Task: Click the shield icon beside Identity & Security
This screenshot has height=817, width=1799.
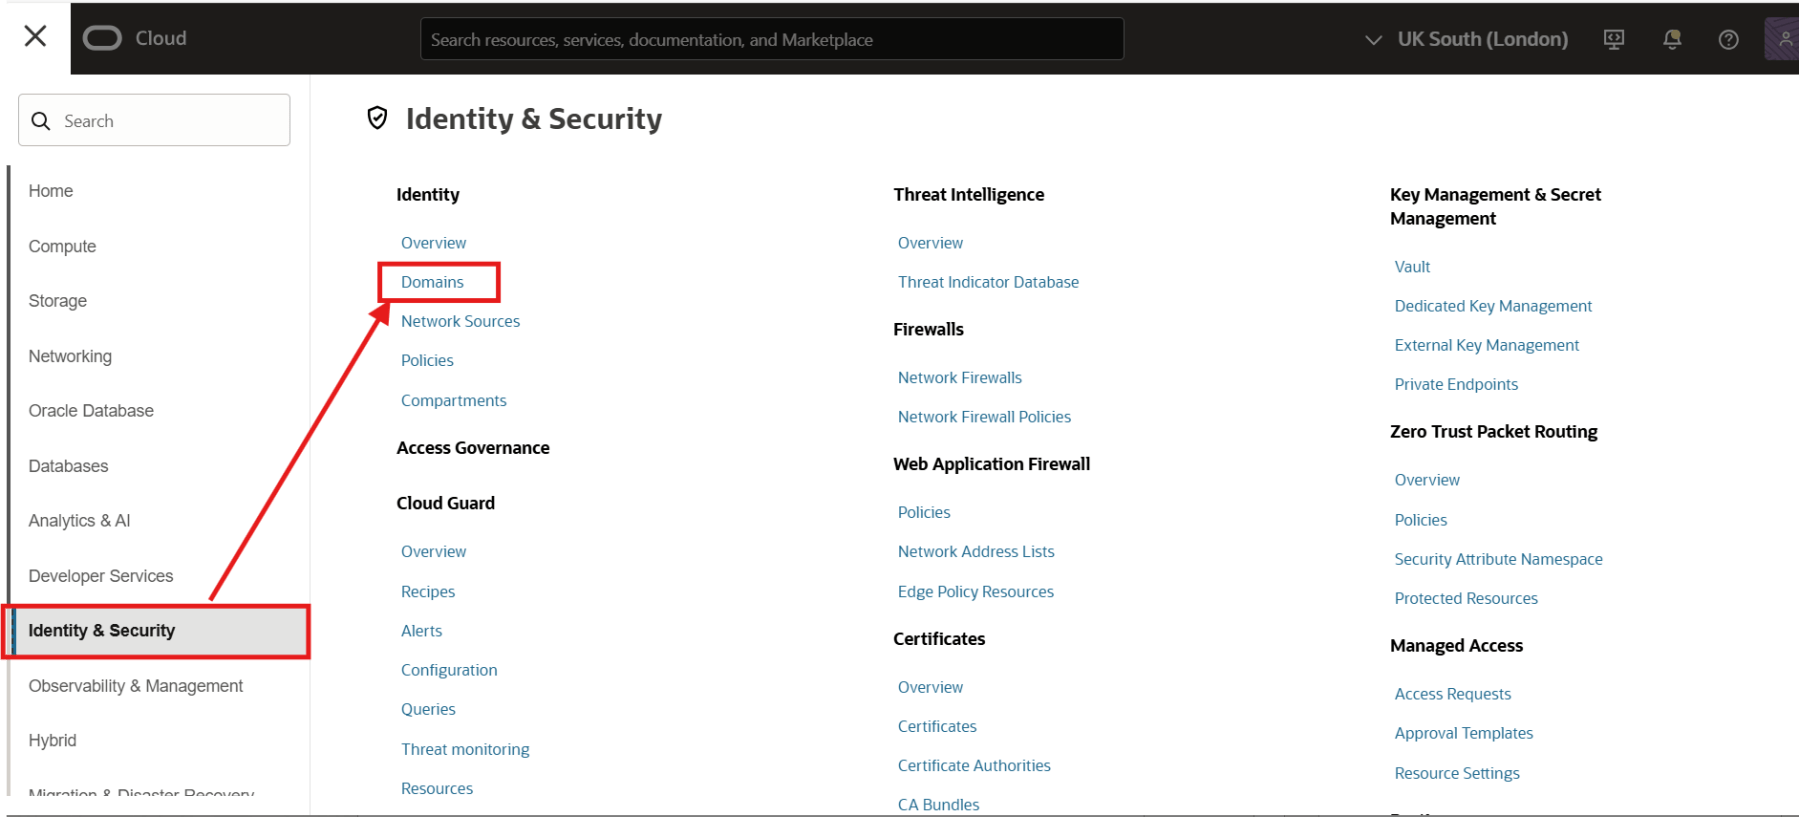Action: pyautogui.click(x=377, y=118)
